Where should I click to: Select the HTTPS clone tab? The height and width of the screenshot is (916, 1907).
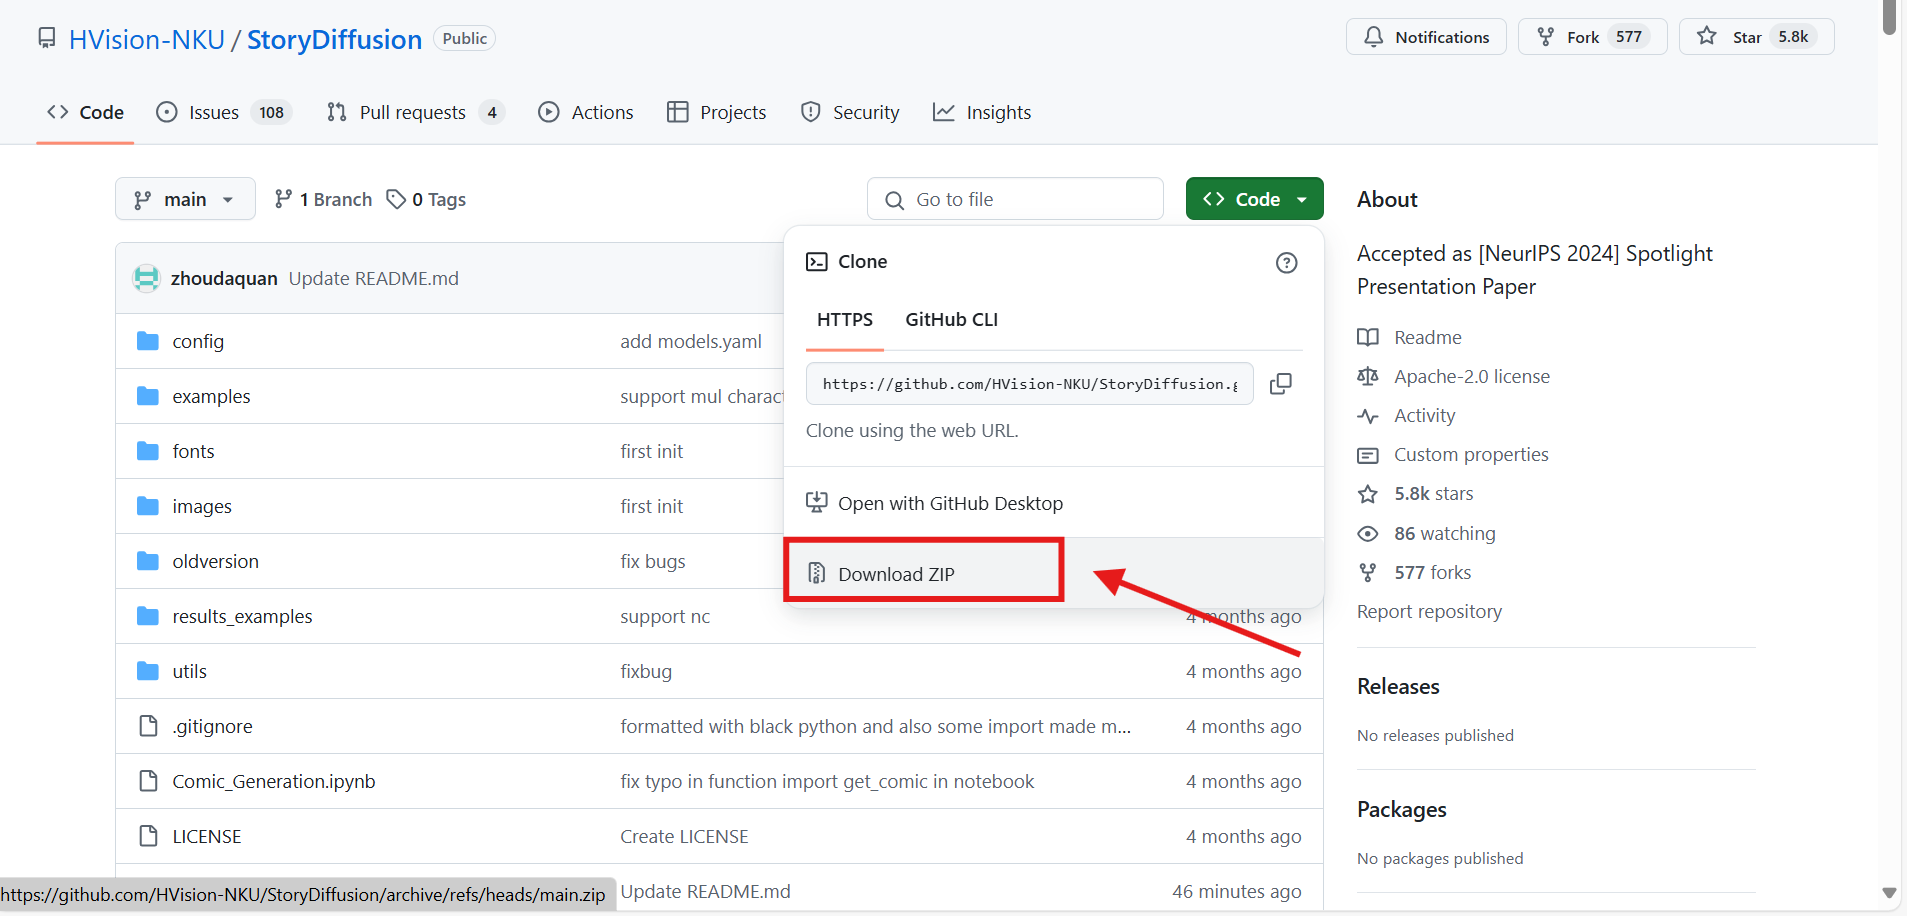tap(844, 320)
